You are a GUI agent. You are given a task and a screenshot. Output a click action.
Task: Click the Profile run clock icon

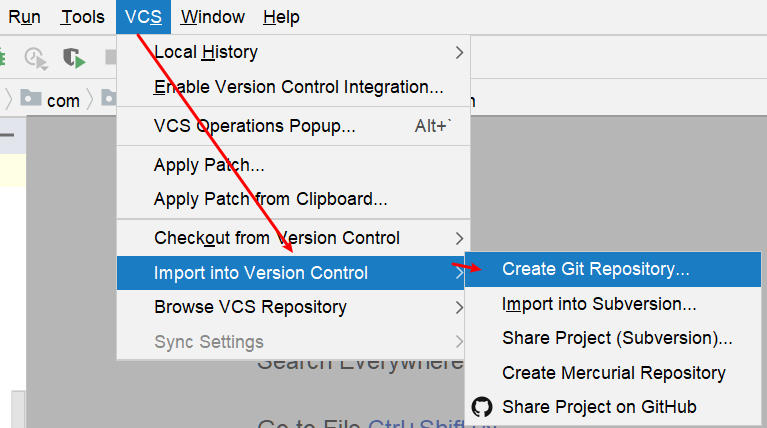36,58
